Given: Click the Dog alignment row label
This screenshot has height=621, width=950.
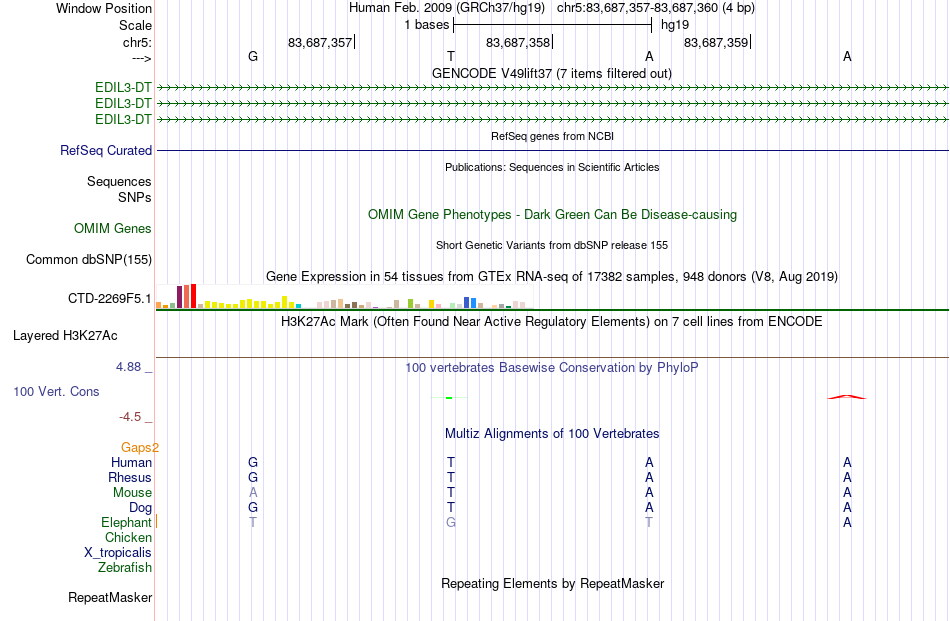Looking at the screenshot, I should point(140,508).
